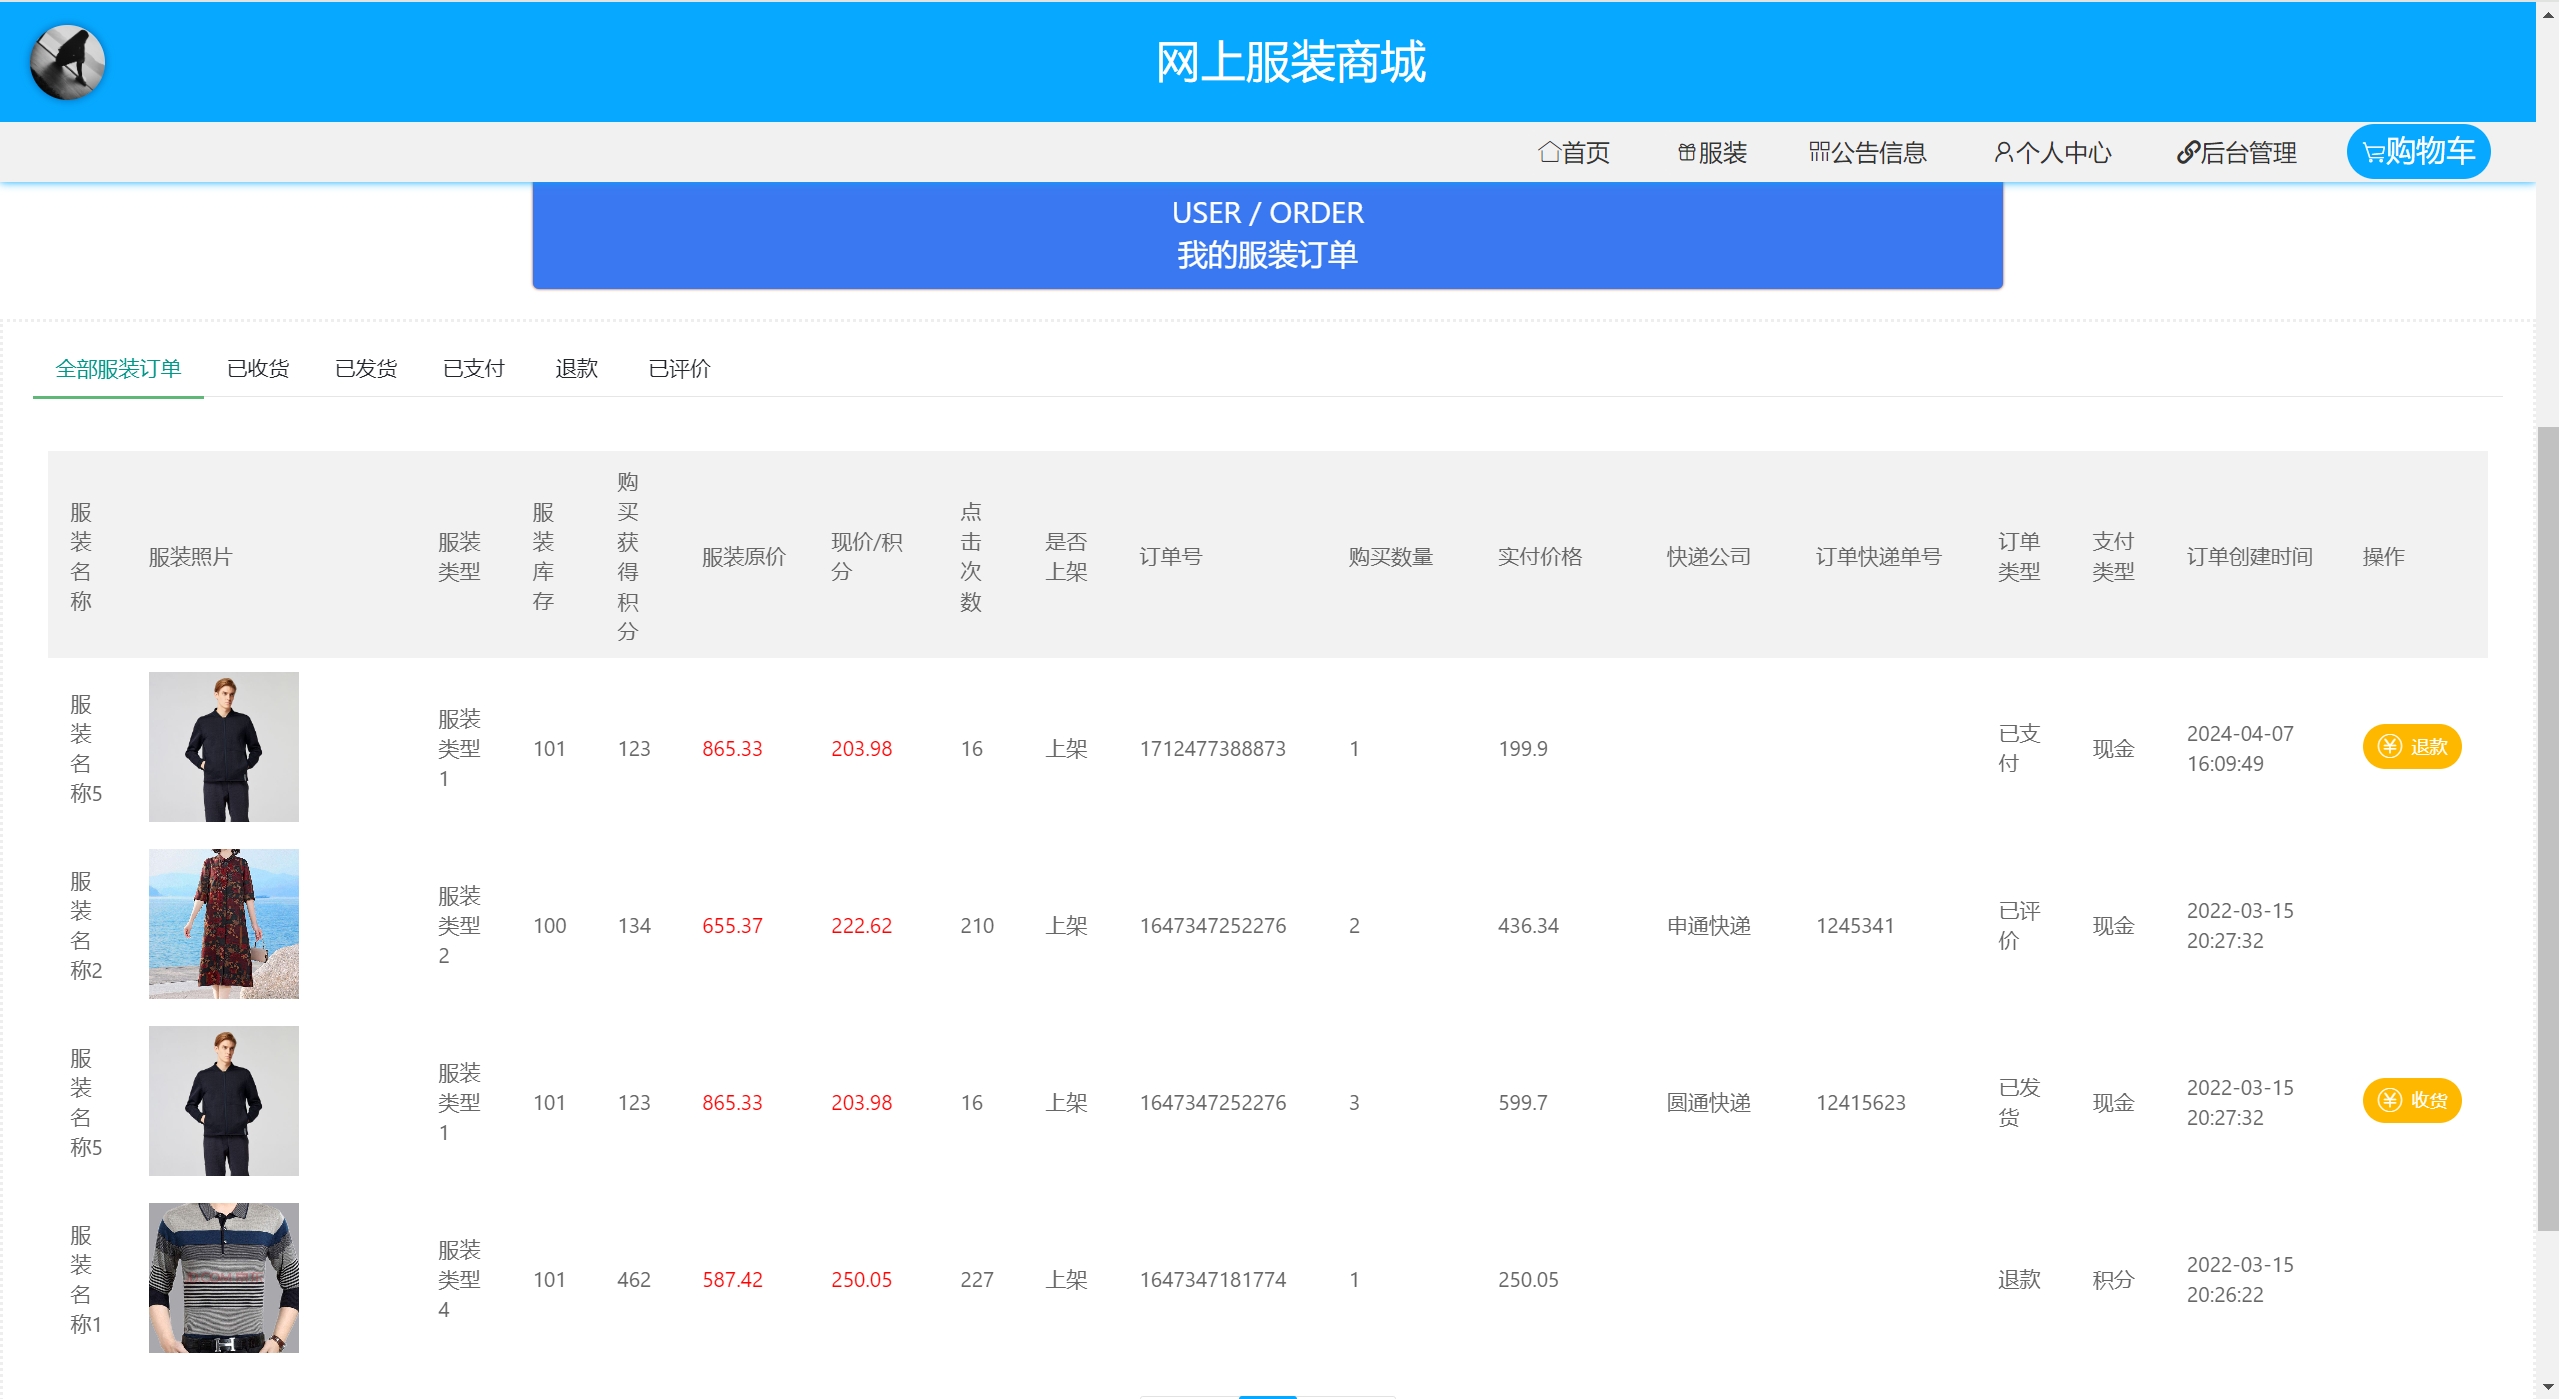This screenshot has height=1399, width=2559.
Task: Switch to 已支付 tab
Action: click(474, 369)
